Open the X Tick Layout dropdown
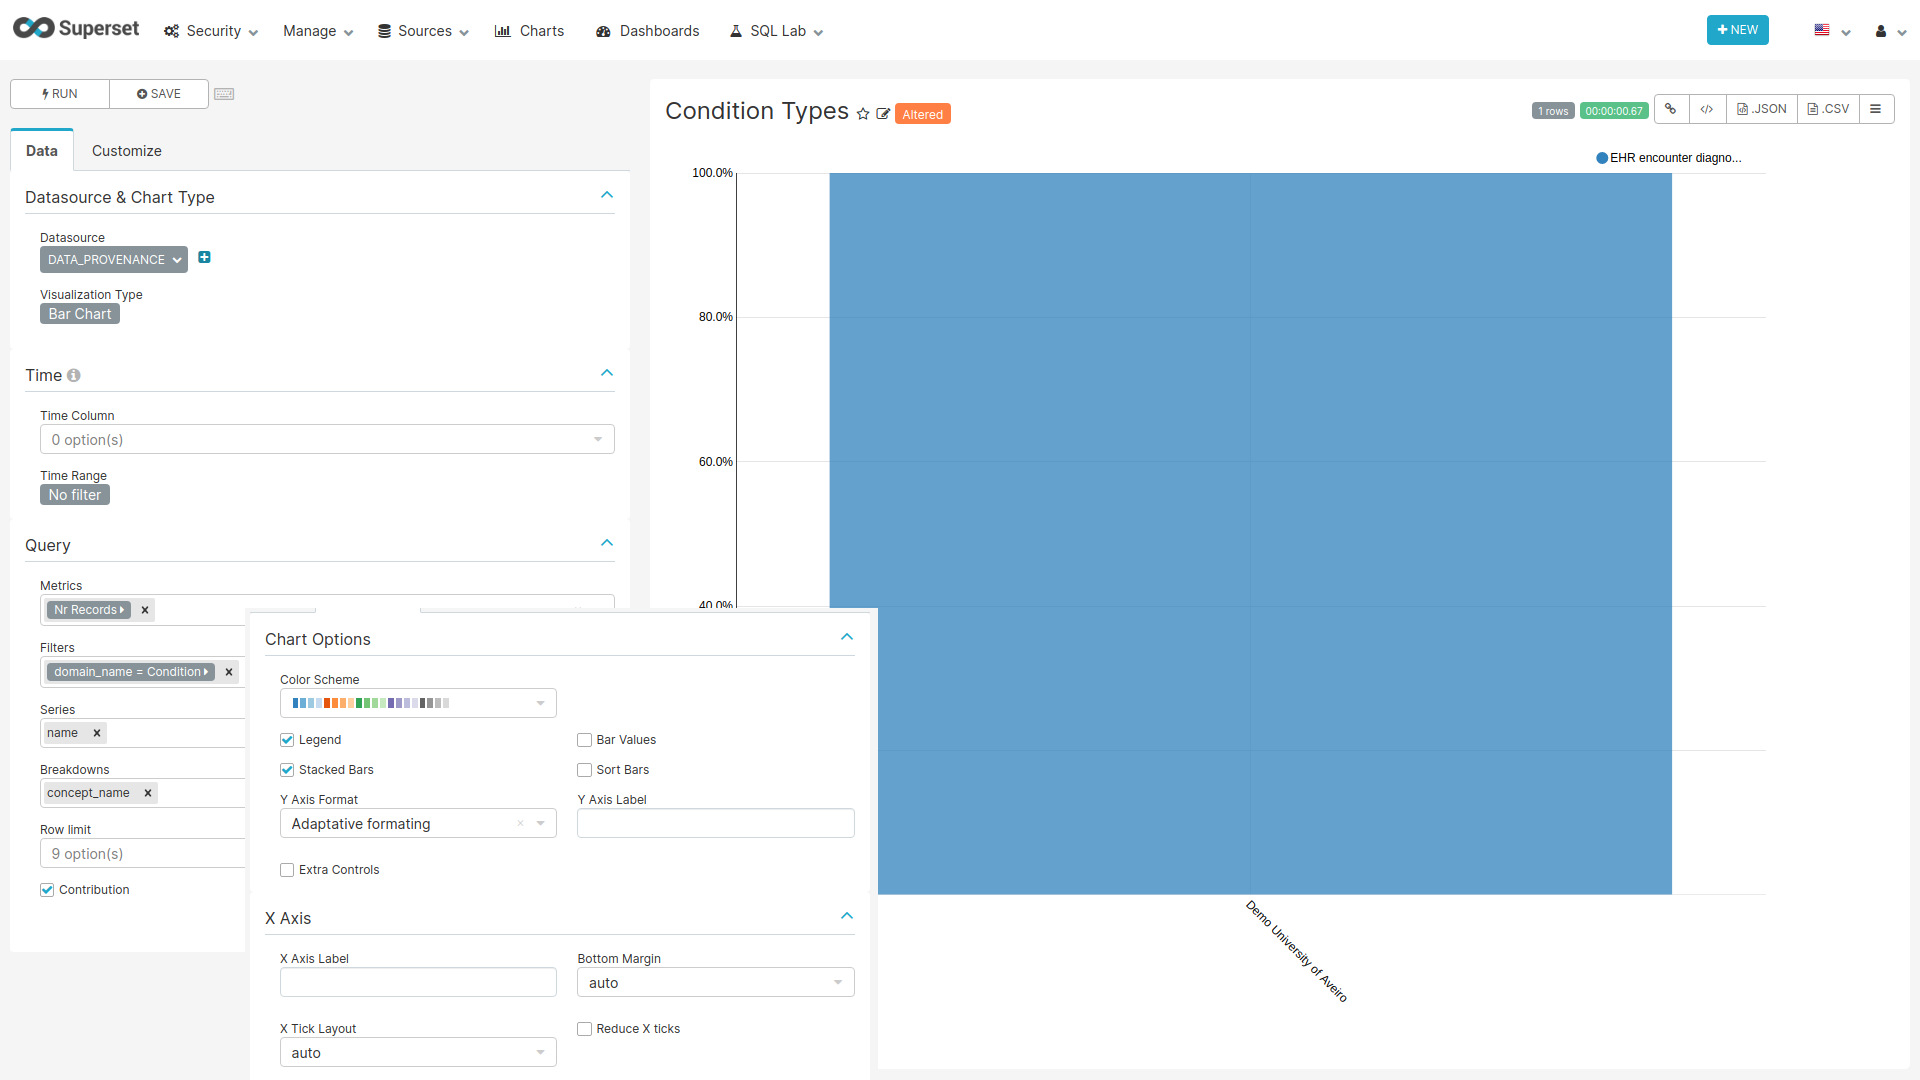This screenshot has height=1080, width=1920. [418, 1053]
